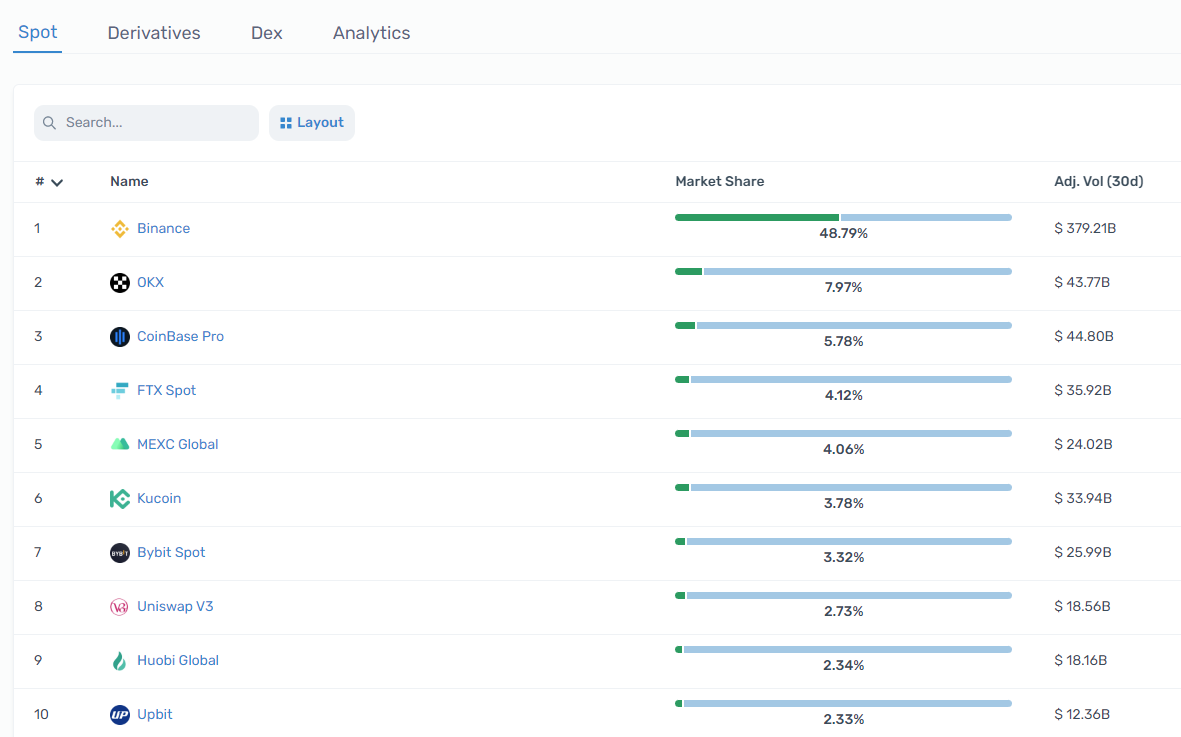
Task: Sort by the Adj. Vol (30d) header
Action: (x=1098, y=181)
